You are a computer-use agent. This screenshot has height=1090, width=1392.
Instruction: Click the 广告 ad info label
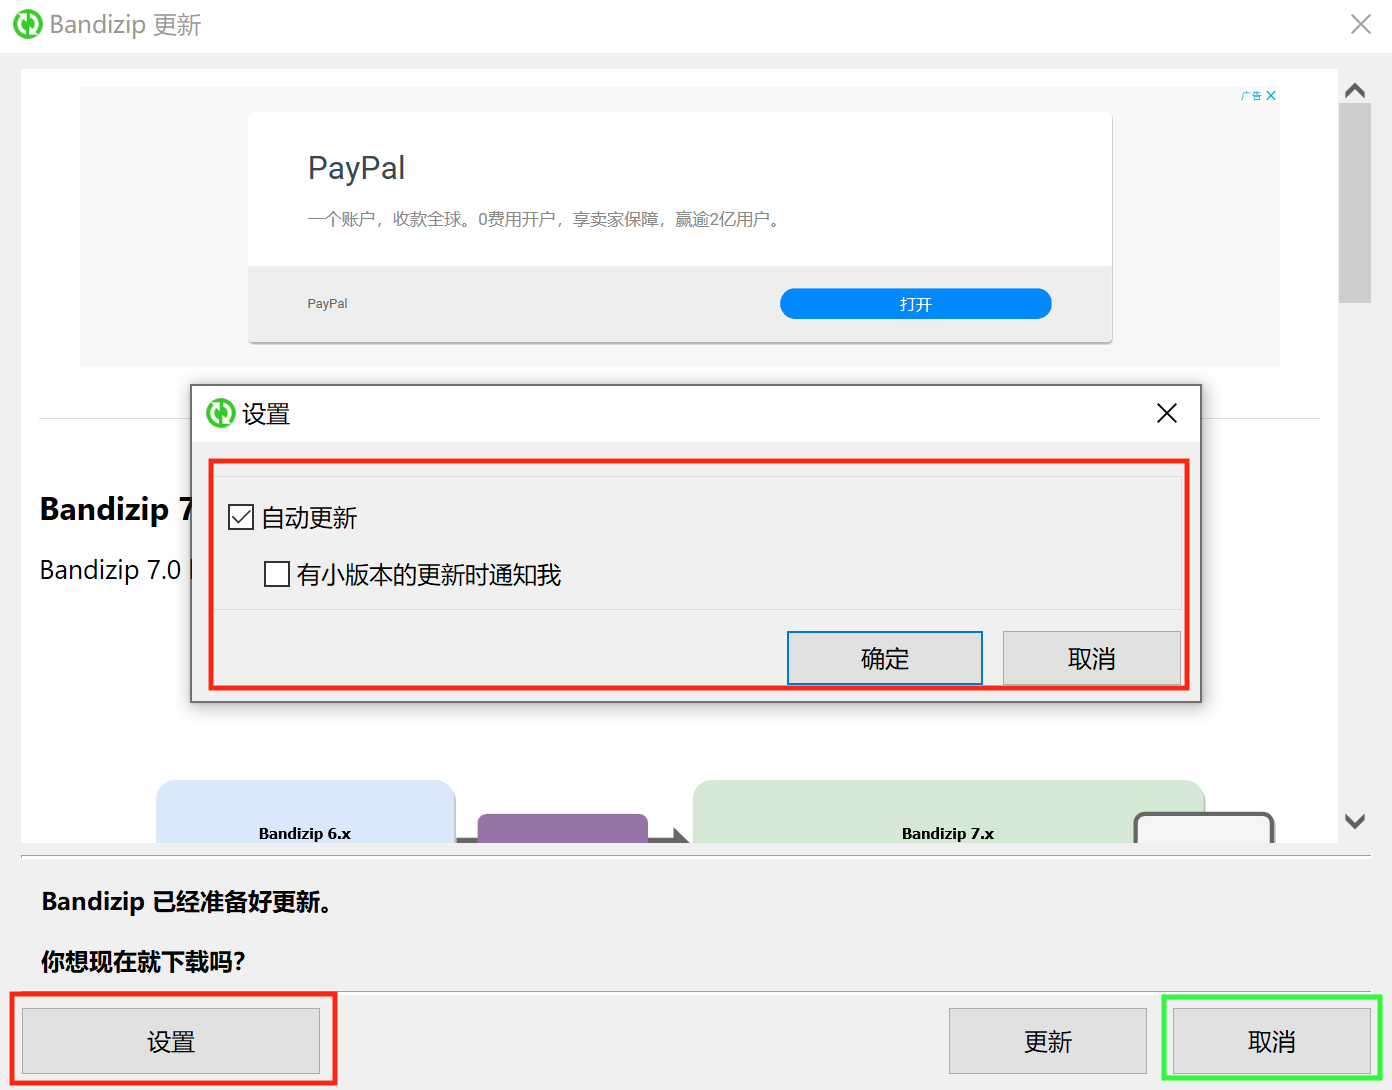tap(1251, 96)
